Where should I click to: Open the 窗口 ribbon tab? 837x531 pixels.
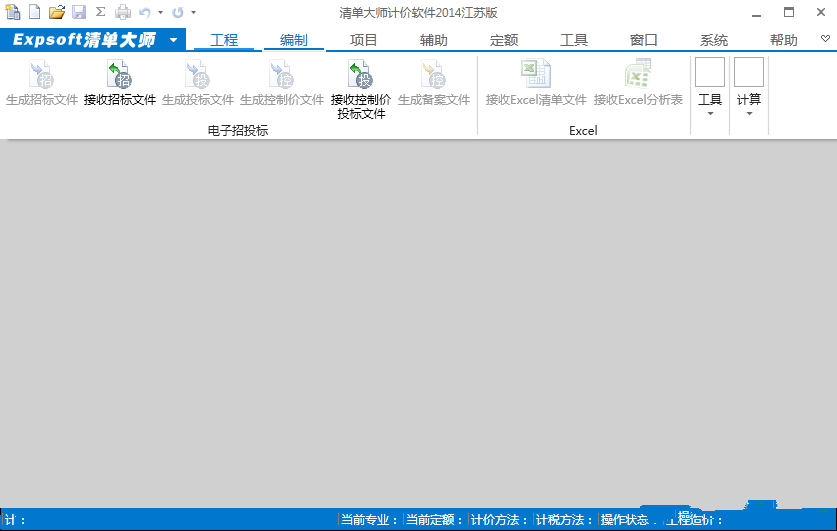(x=644, y=40)
